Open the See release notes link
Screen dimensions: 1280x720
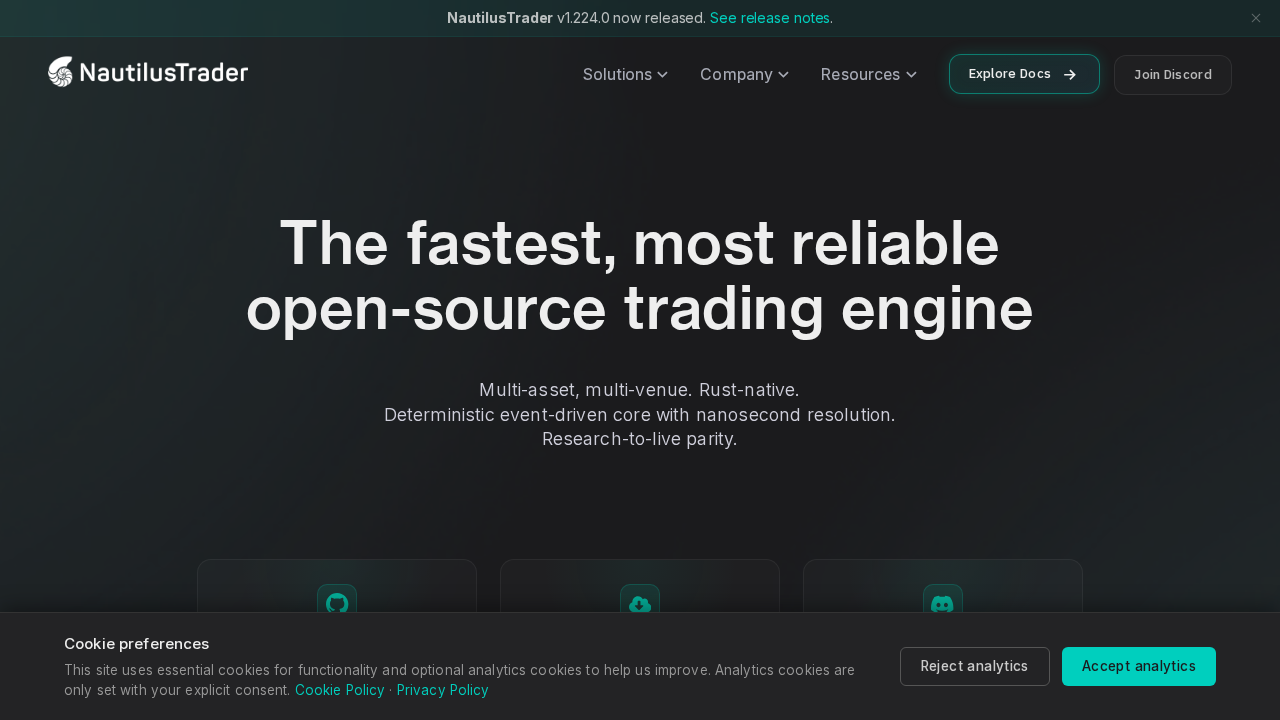(769, 18)
